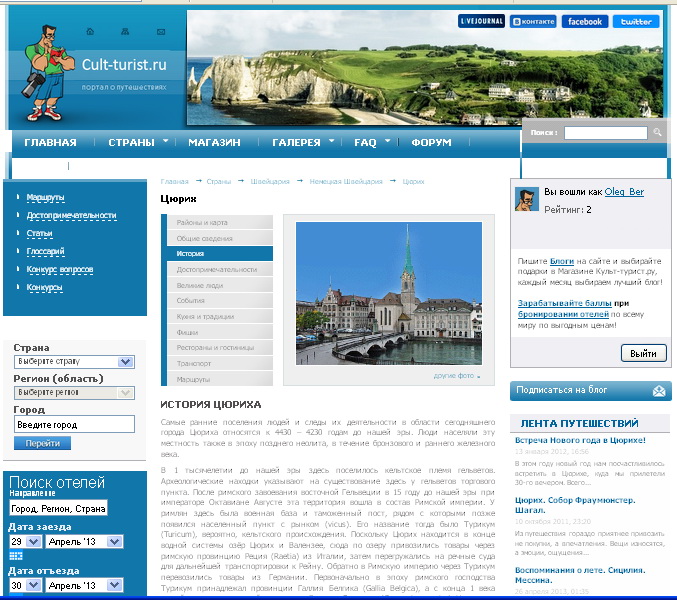Select the Общие сведения tab
677x600 pixels.
[220, 238]
